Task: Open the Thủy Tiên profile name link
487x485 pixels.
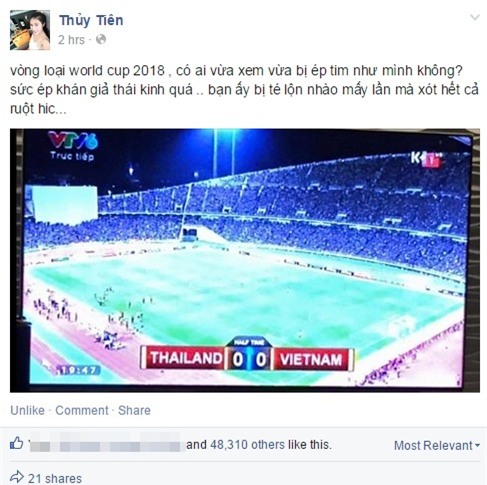Action: tap(91, 20)
